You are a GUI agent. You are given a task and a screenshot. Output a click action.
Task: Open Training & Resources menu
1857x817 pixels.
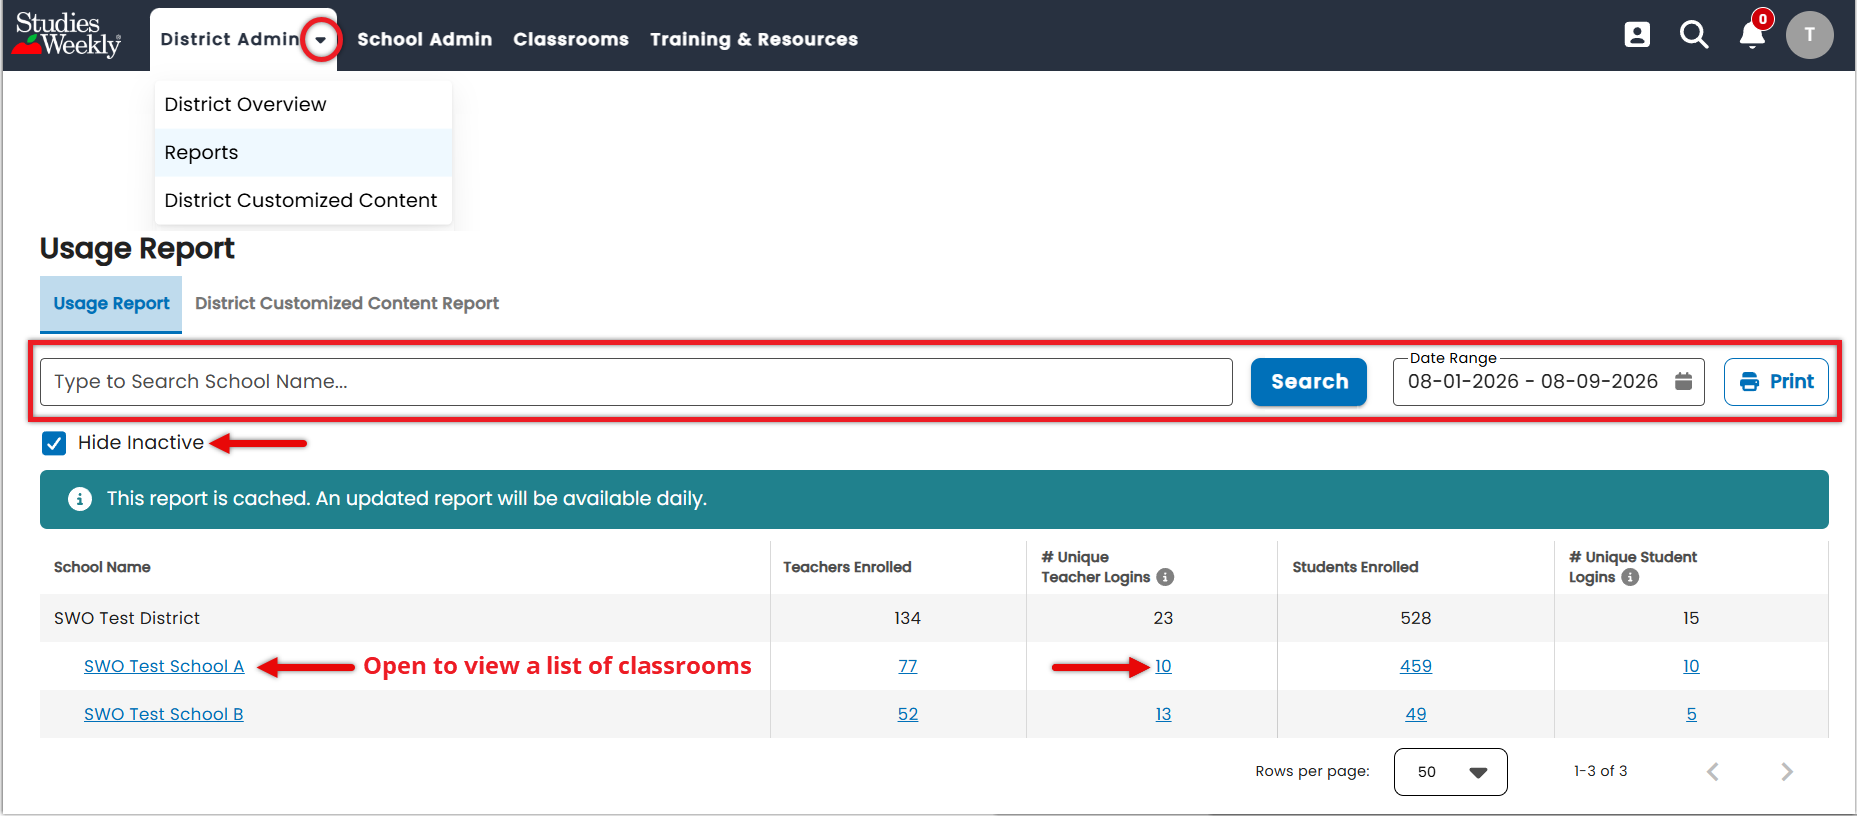tap(754, 39)
